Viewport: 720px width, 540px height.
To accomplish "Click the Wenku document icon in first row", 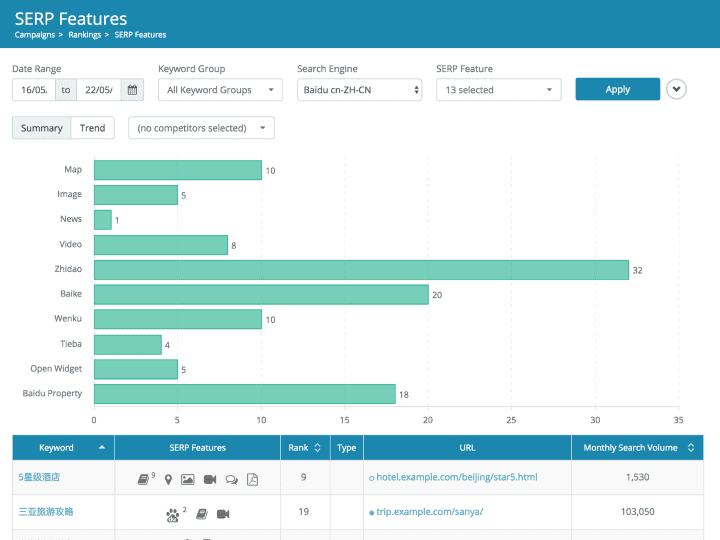I will (x=252, y=479).
